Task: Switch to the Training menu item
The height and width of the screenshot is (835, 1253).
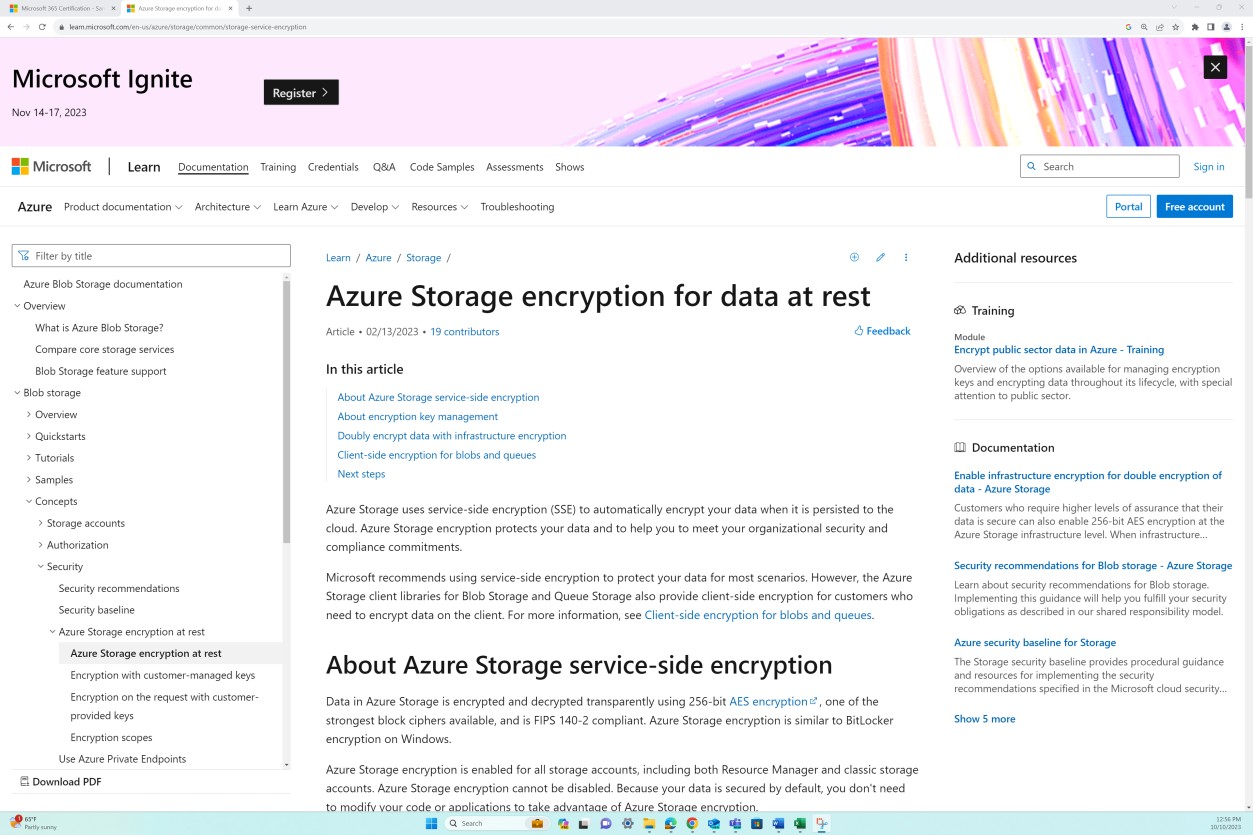Action: [x=277, y=167]
